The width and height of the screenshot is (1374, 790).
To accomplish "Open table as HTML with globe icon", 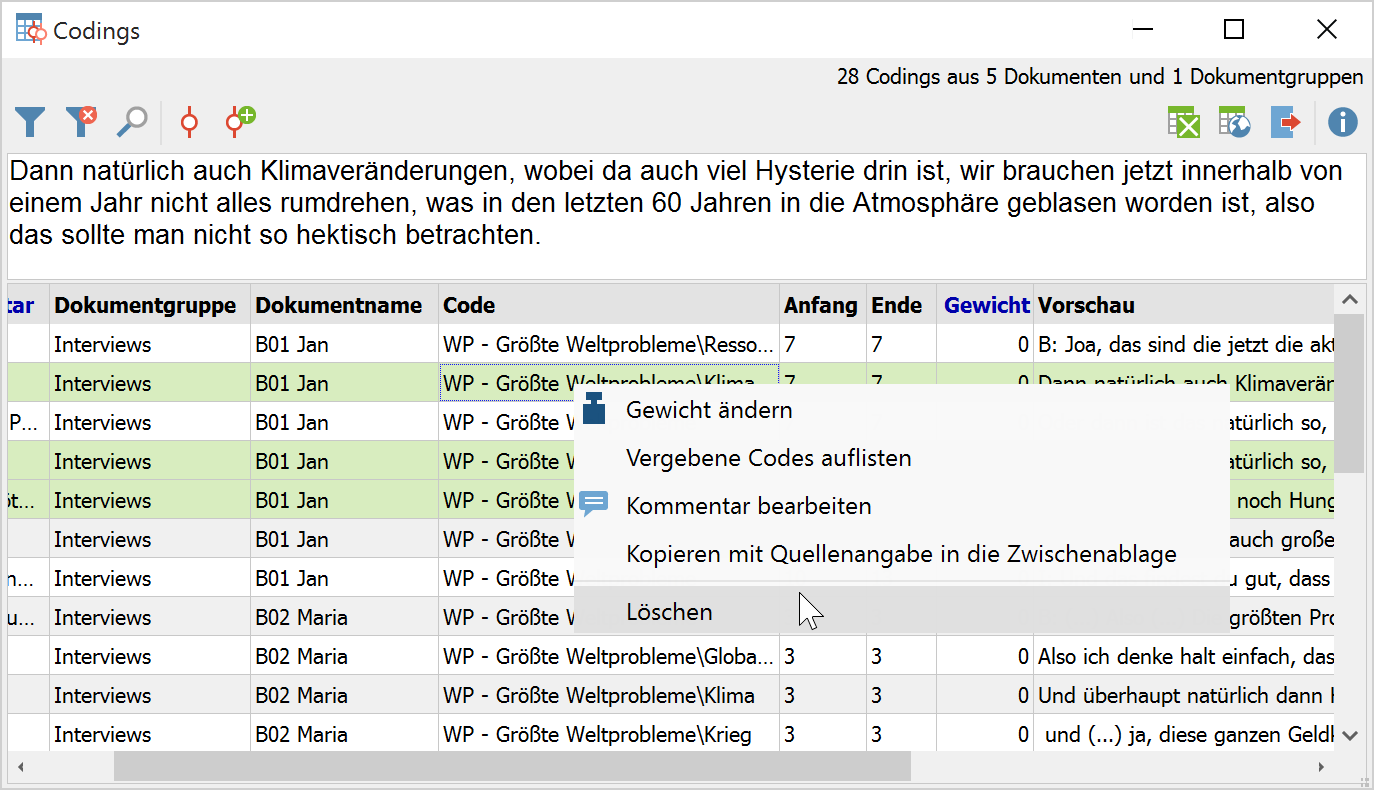I will 1234,123.
